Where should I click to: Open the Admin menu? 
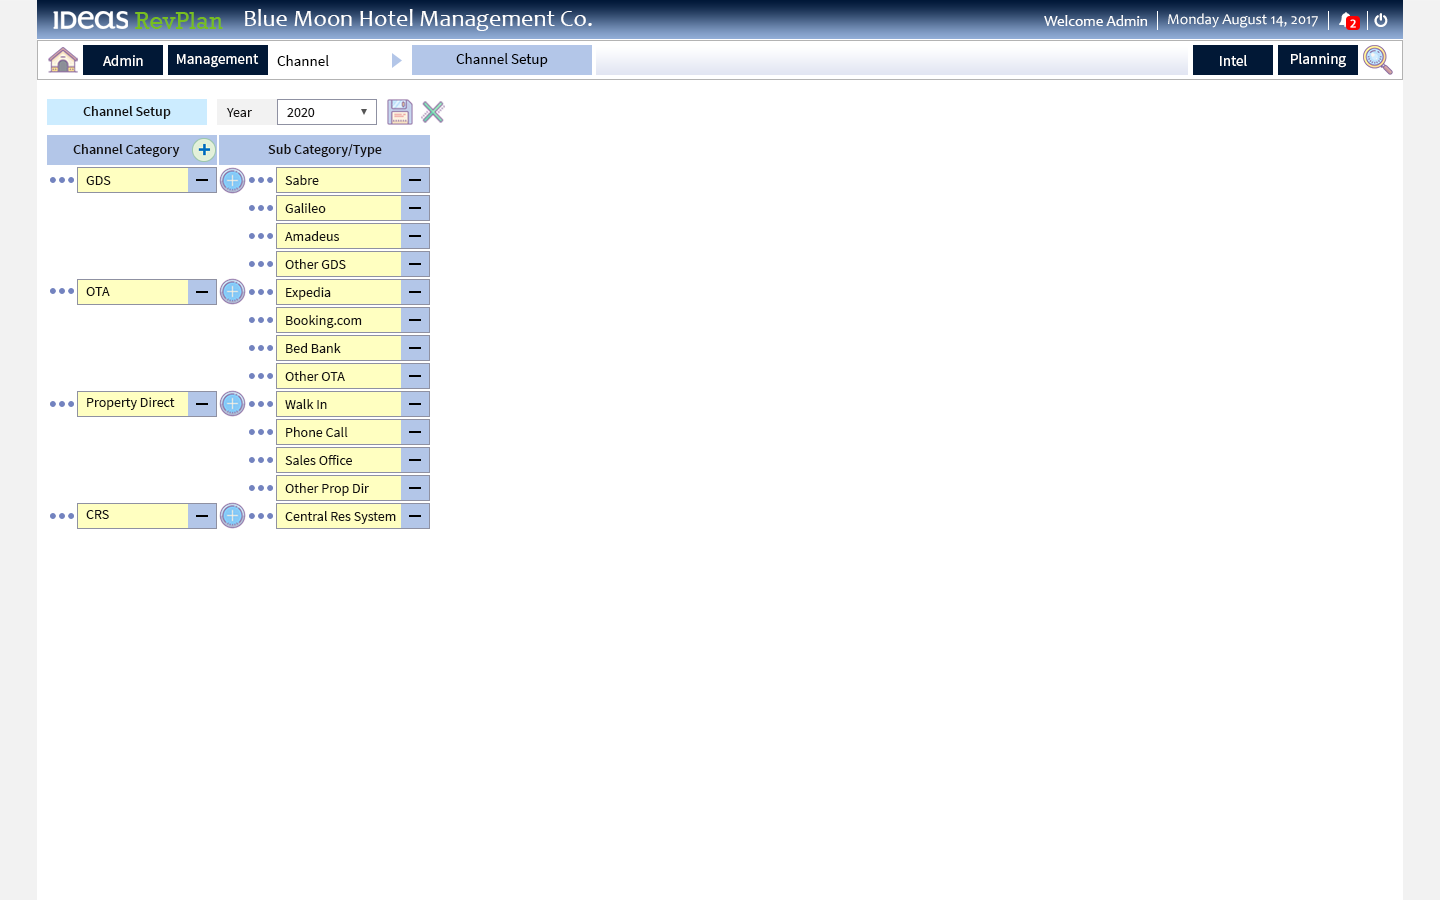(x=123, y=61)
